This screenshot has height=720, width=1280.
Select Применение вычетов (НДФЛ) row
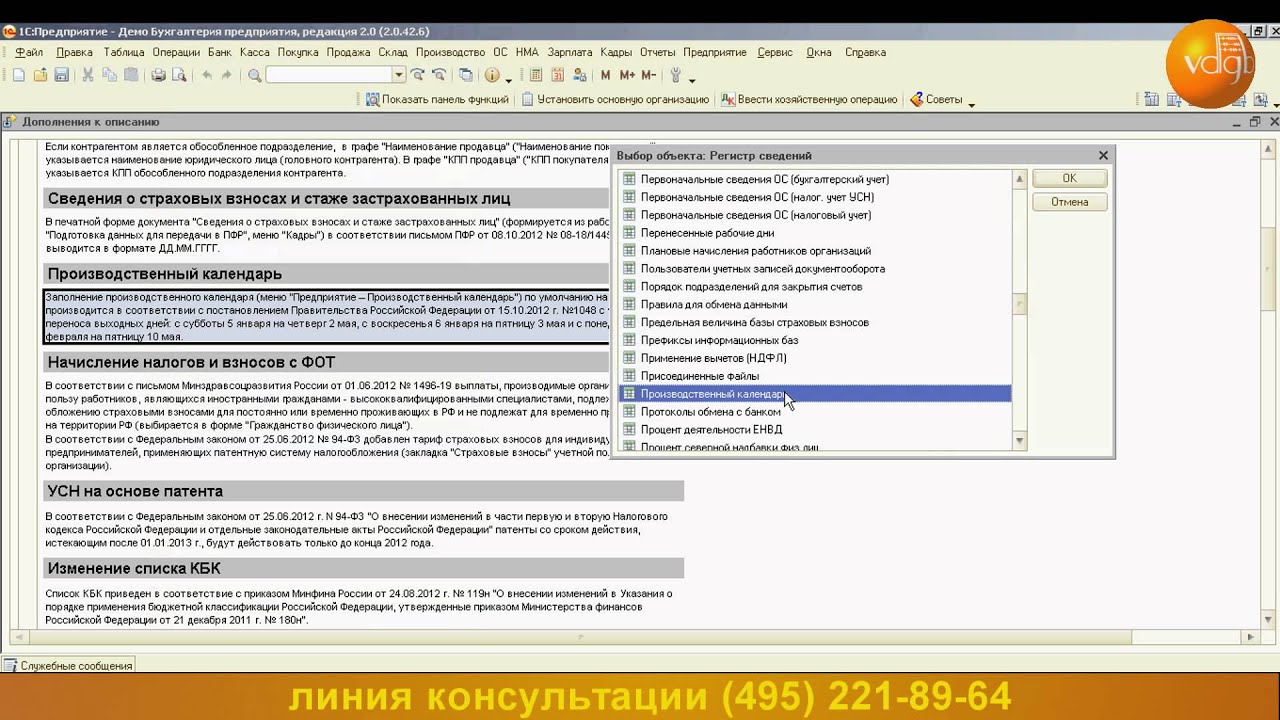pyautogui.click(x=815, y=358)
